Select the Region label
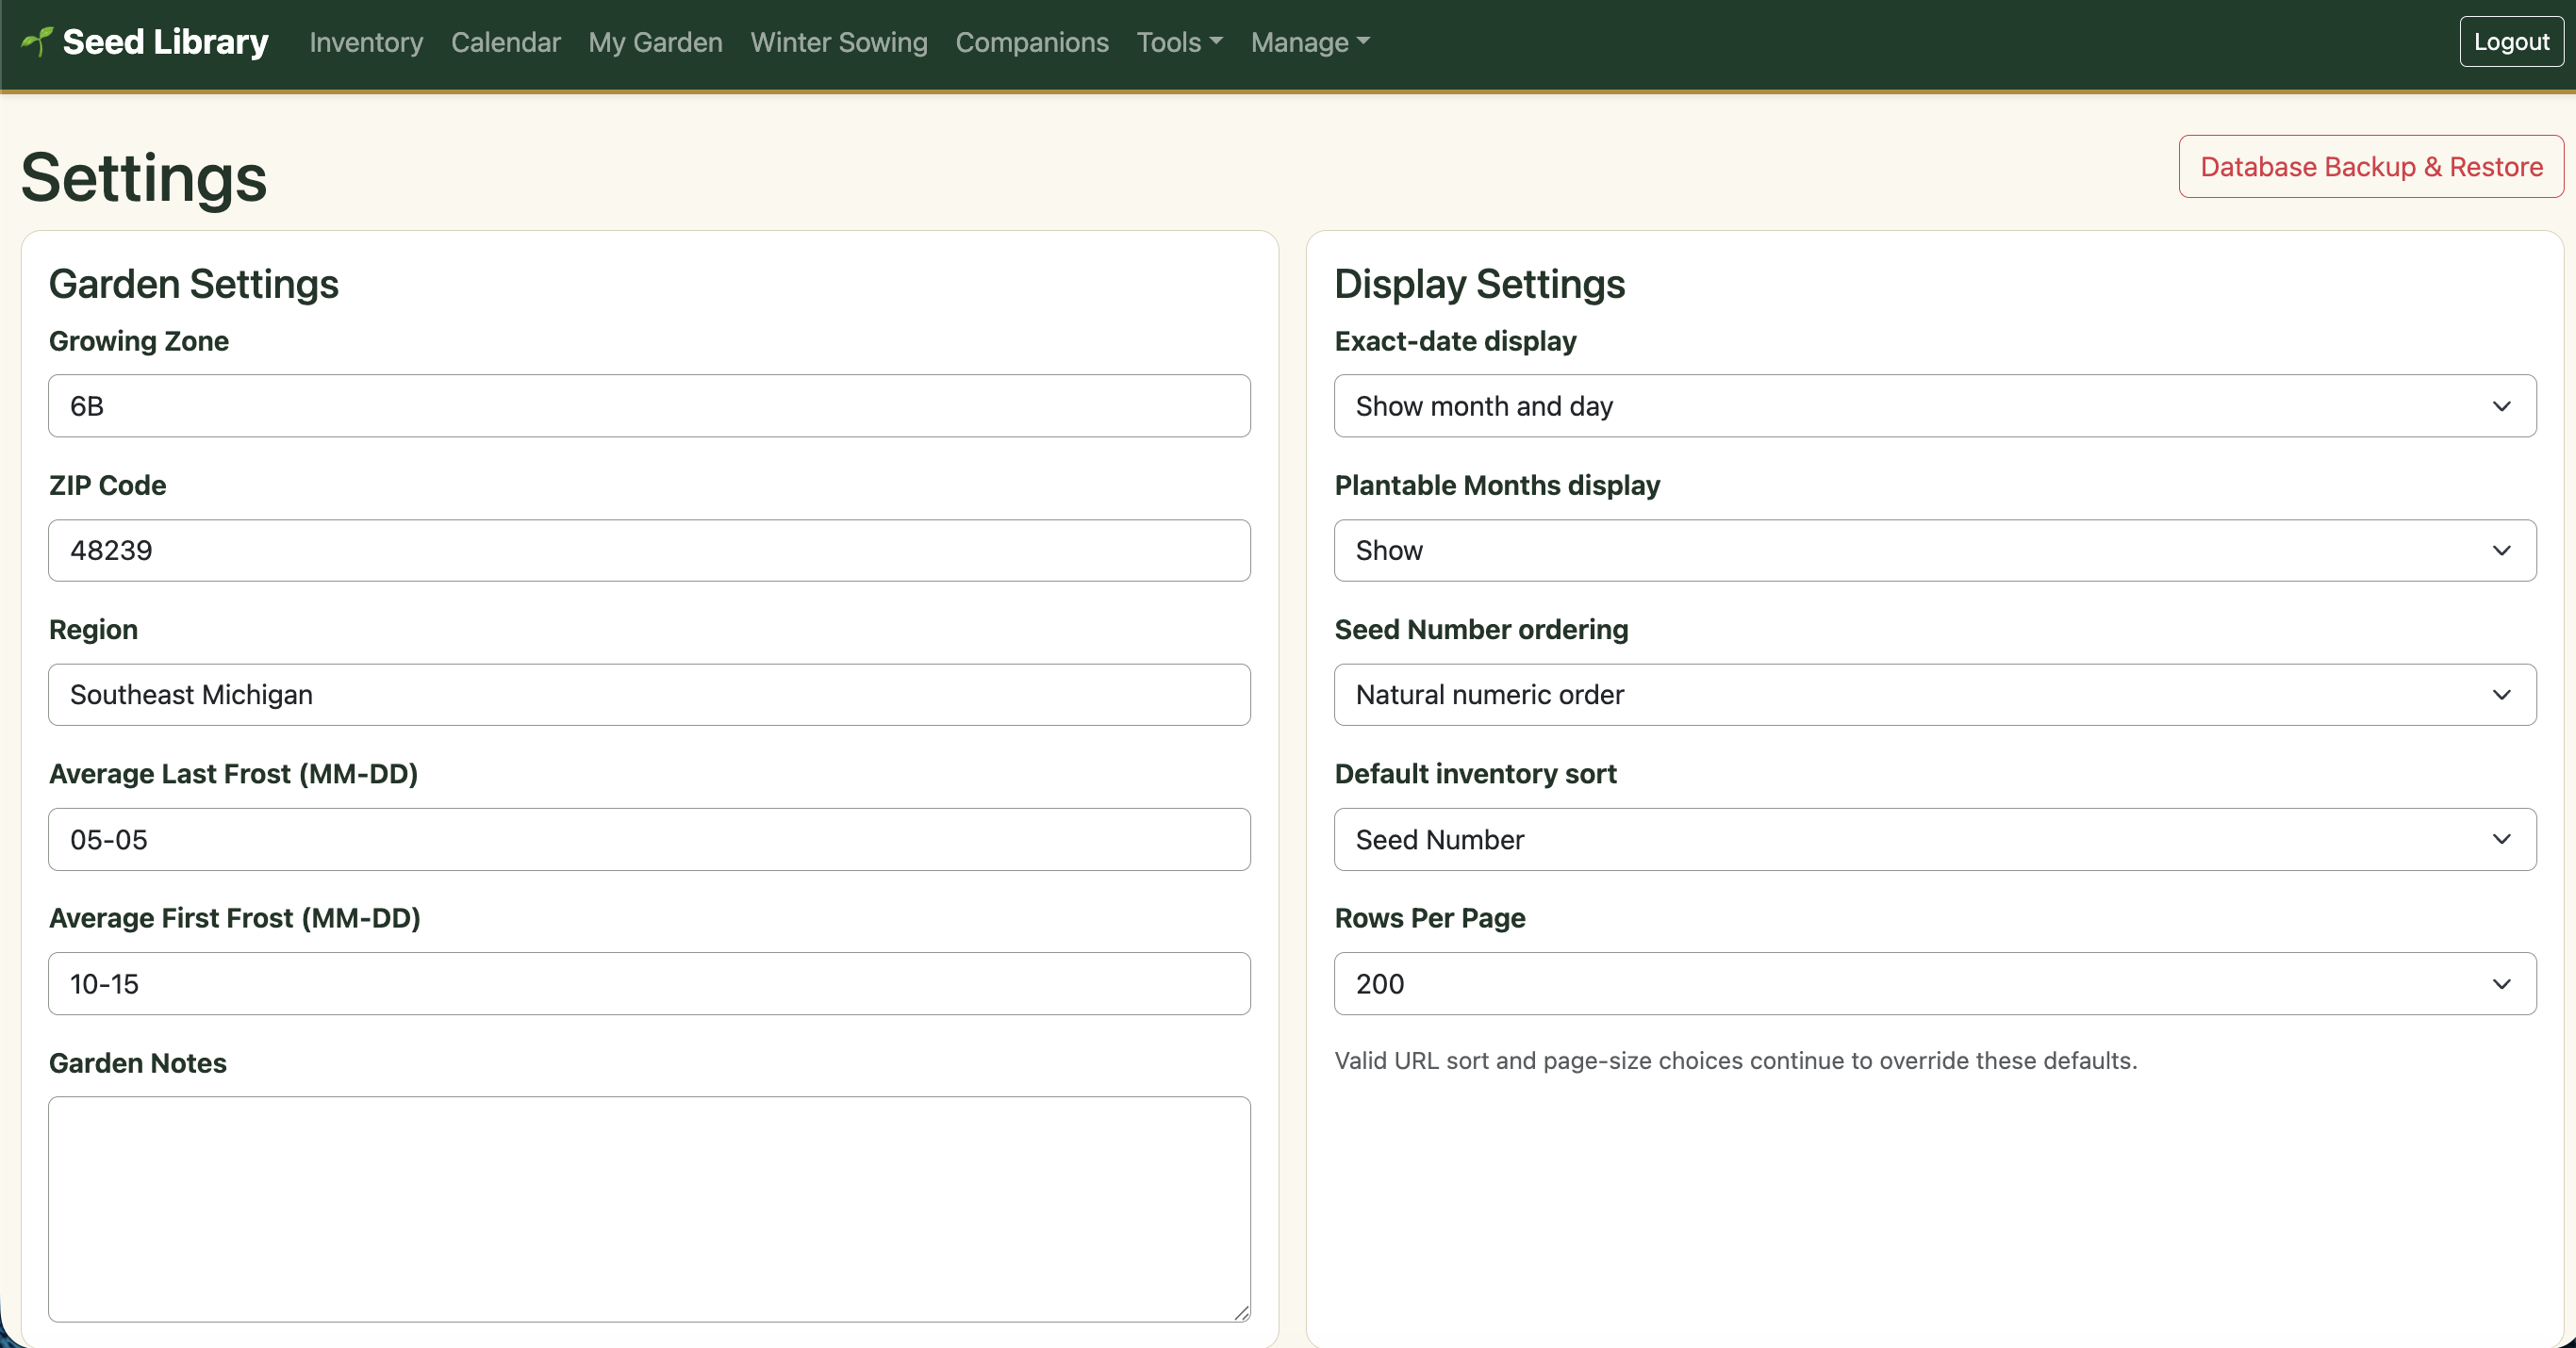 click(94, 629)
